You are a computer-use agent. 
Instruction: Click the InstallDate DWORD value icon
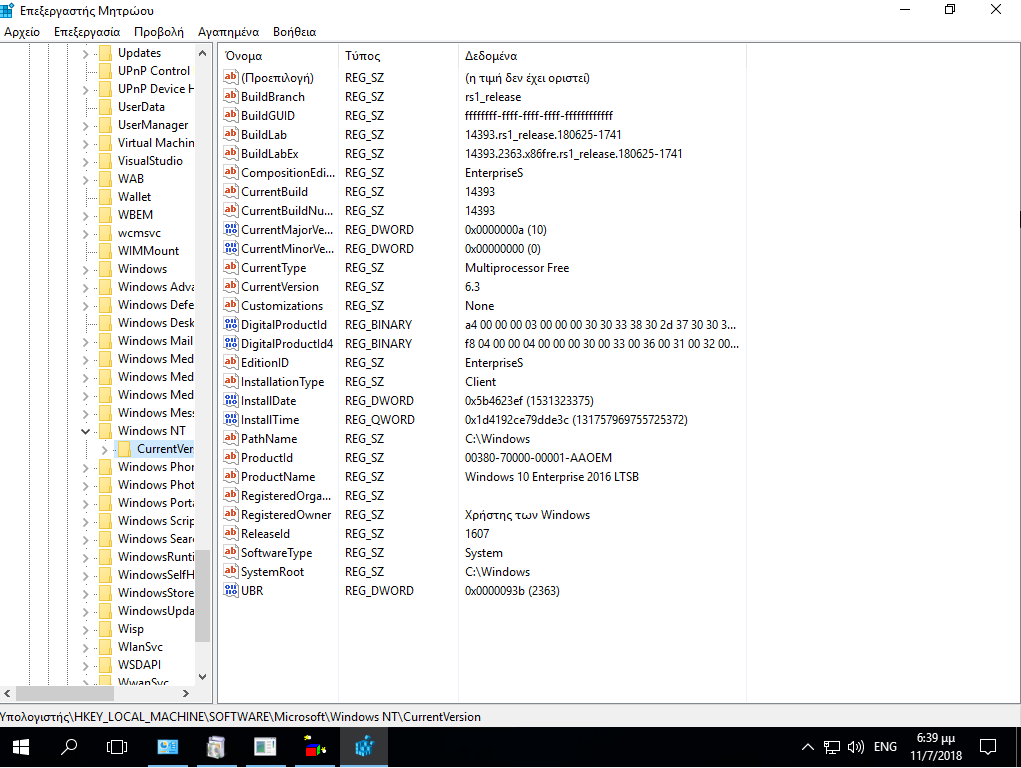pyautogui.click(x=231, y=401)
